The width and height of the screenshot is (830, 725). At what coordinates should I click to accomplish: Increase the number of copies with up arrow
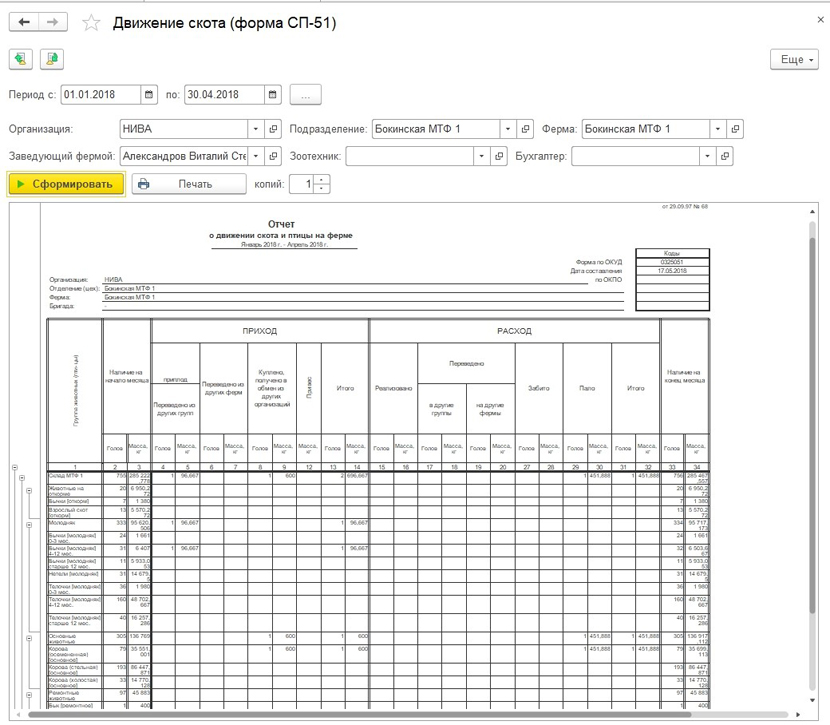coord(321,180)
